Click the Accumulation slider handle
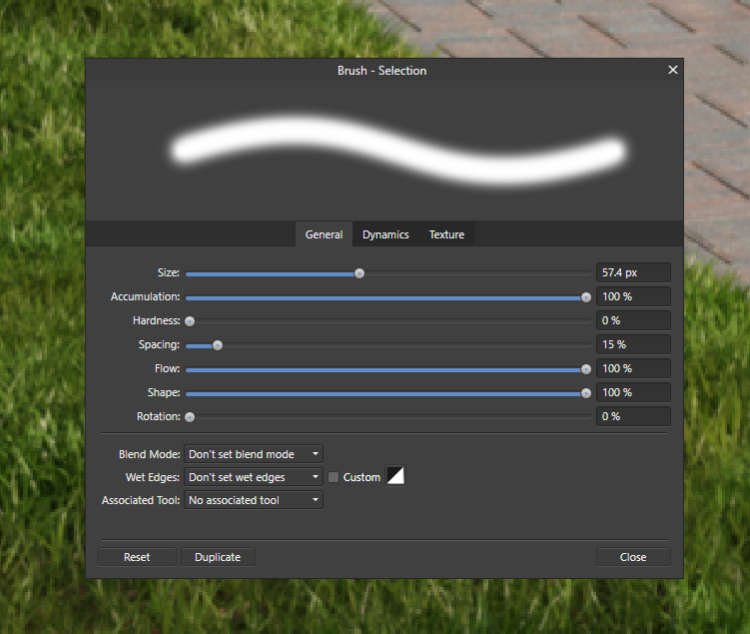The width and height of the screenshot is (750, 634). [586, 297]
